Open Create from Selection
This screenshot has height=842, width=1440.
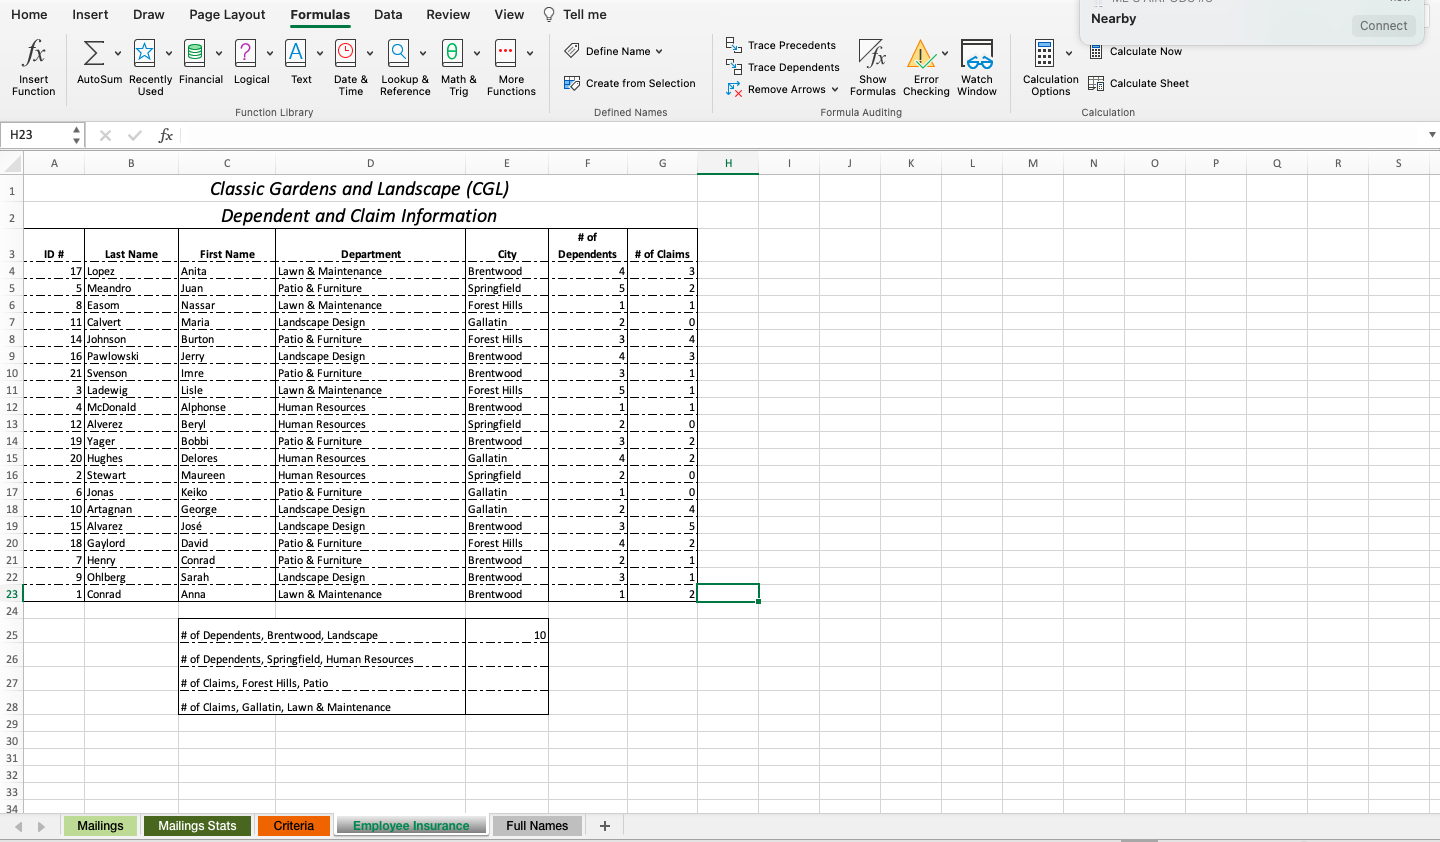click(x=629, y=84)
